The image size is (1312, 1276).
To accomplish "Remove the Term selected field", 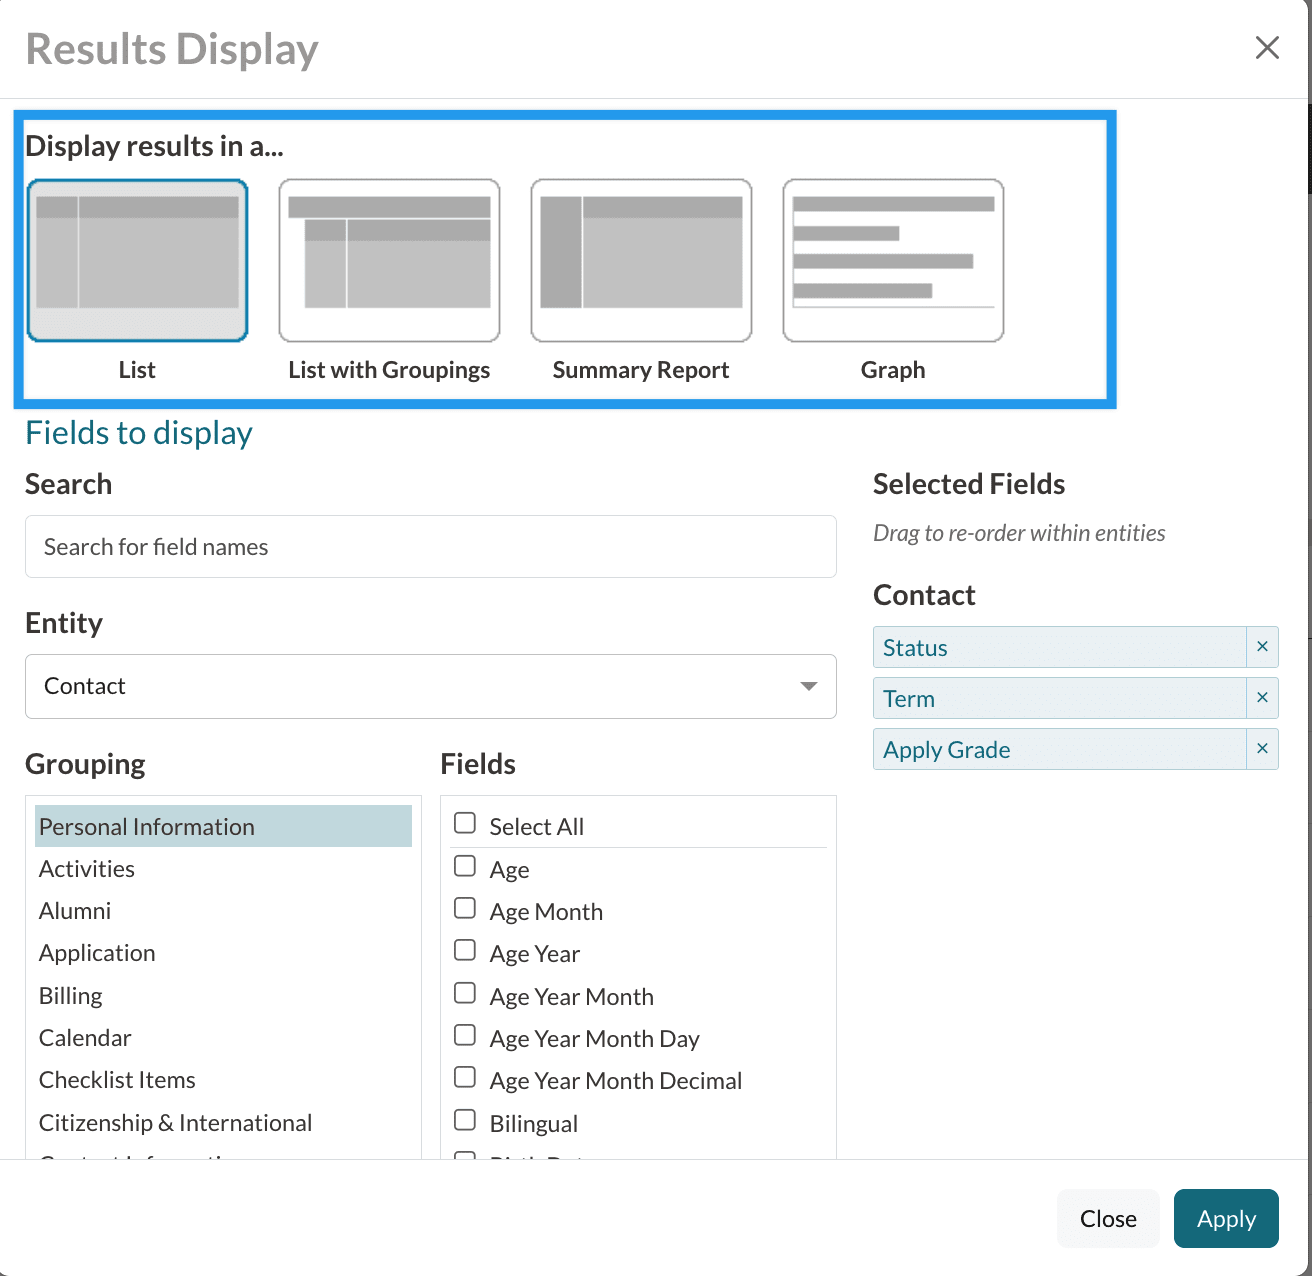I will click(x=1262, y=698).
